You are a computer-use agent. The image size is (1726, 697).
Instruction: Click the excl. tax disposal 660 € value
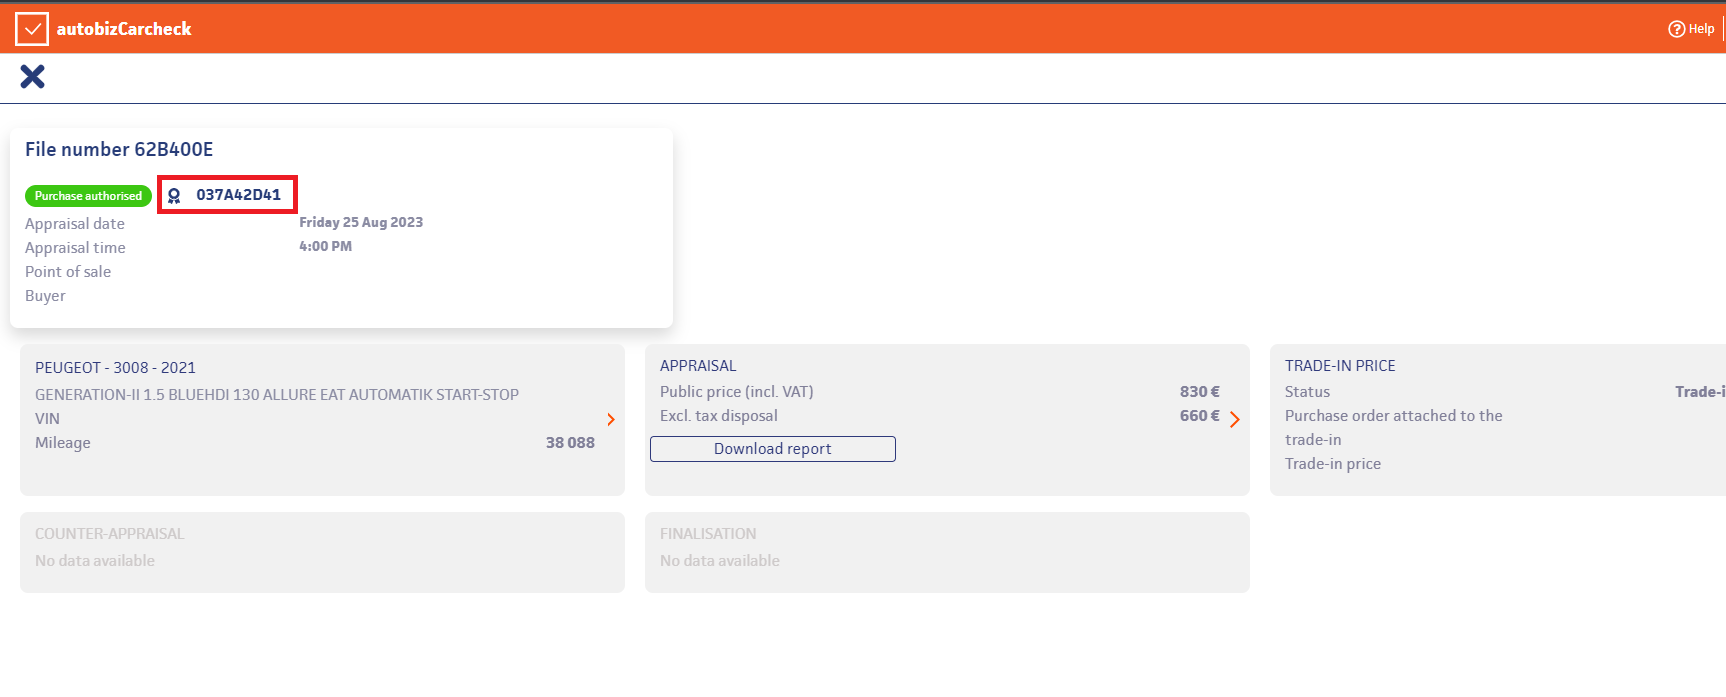point(1199,416)
